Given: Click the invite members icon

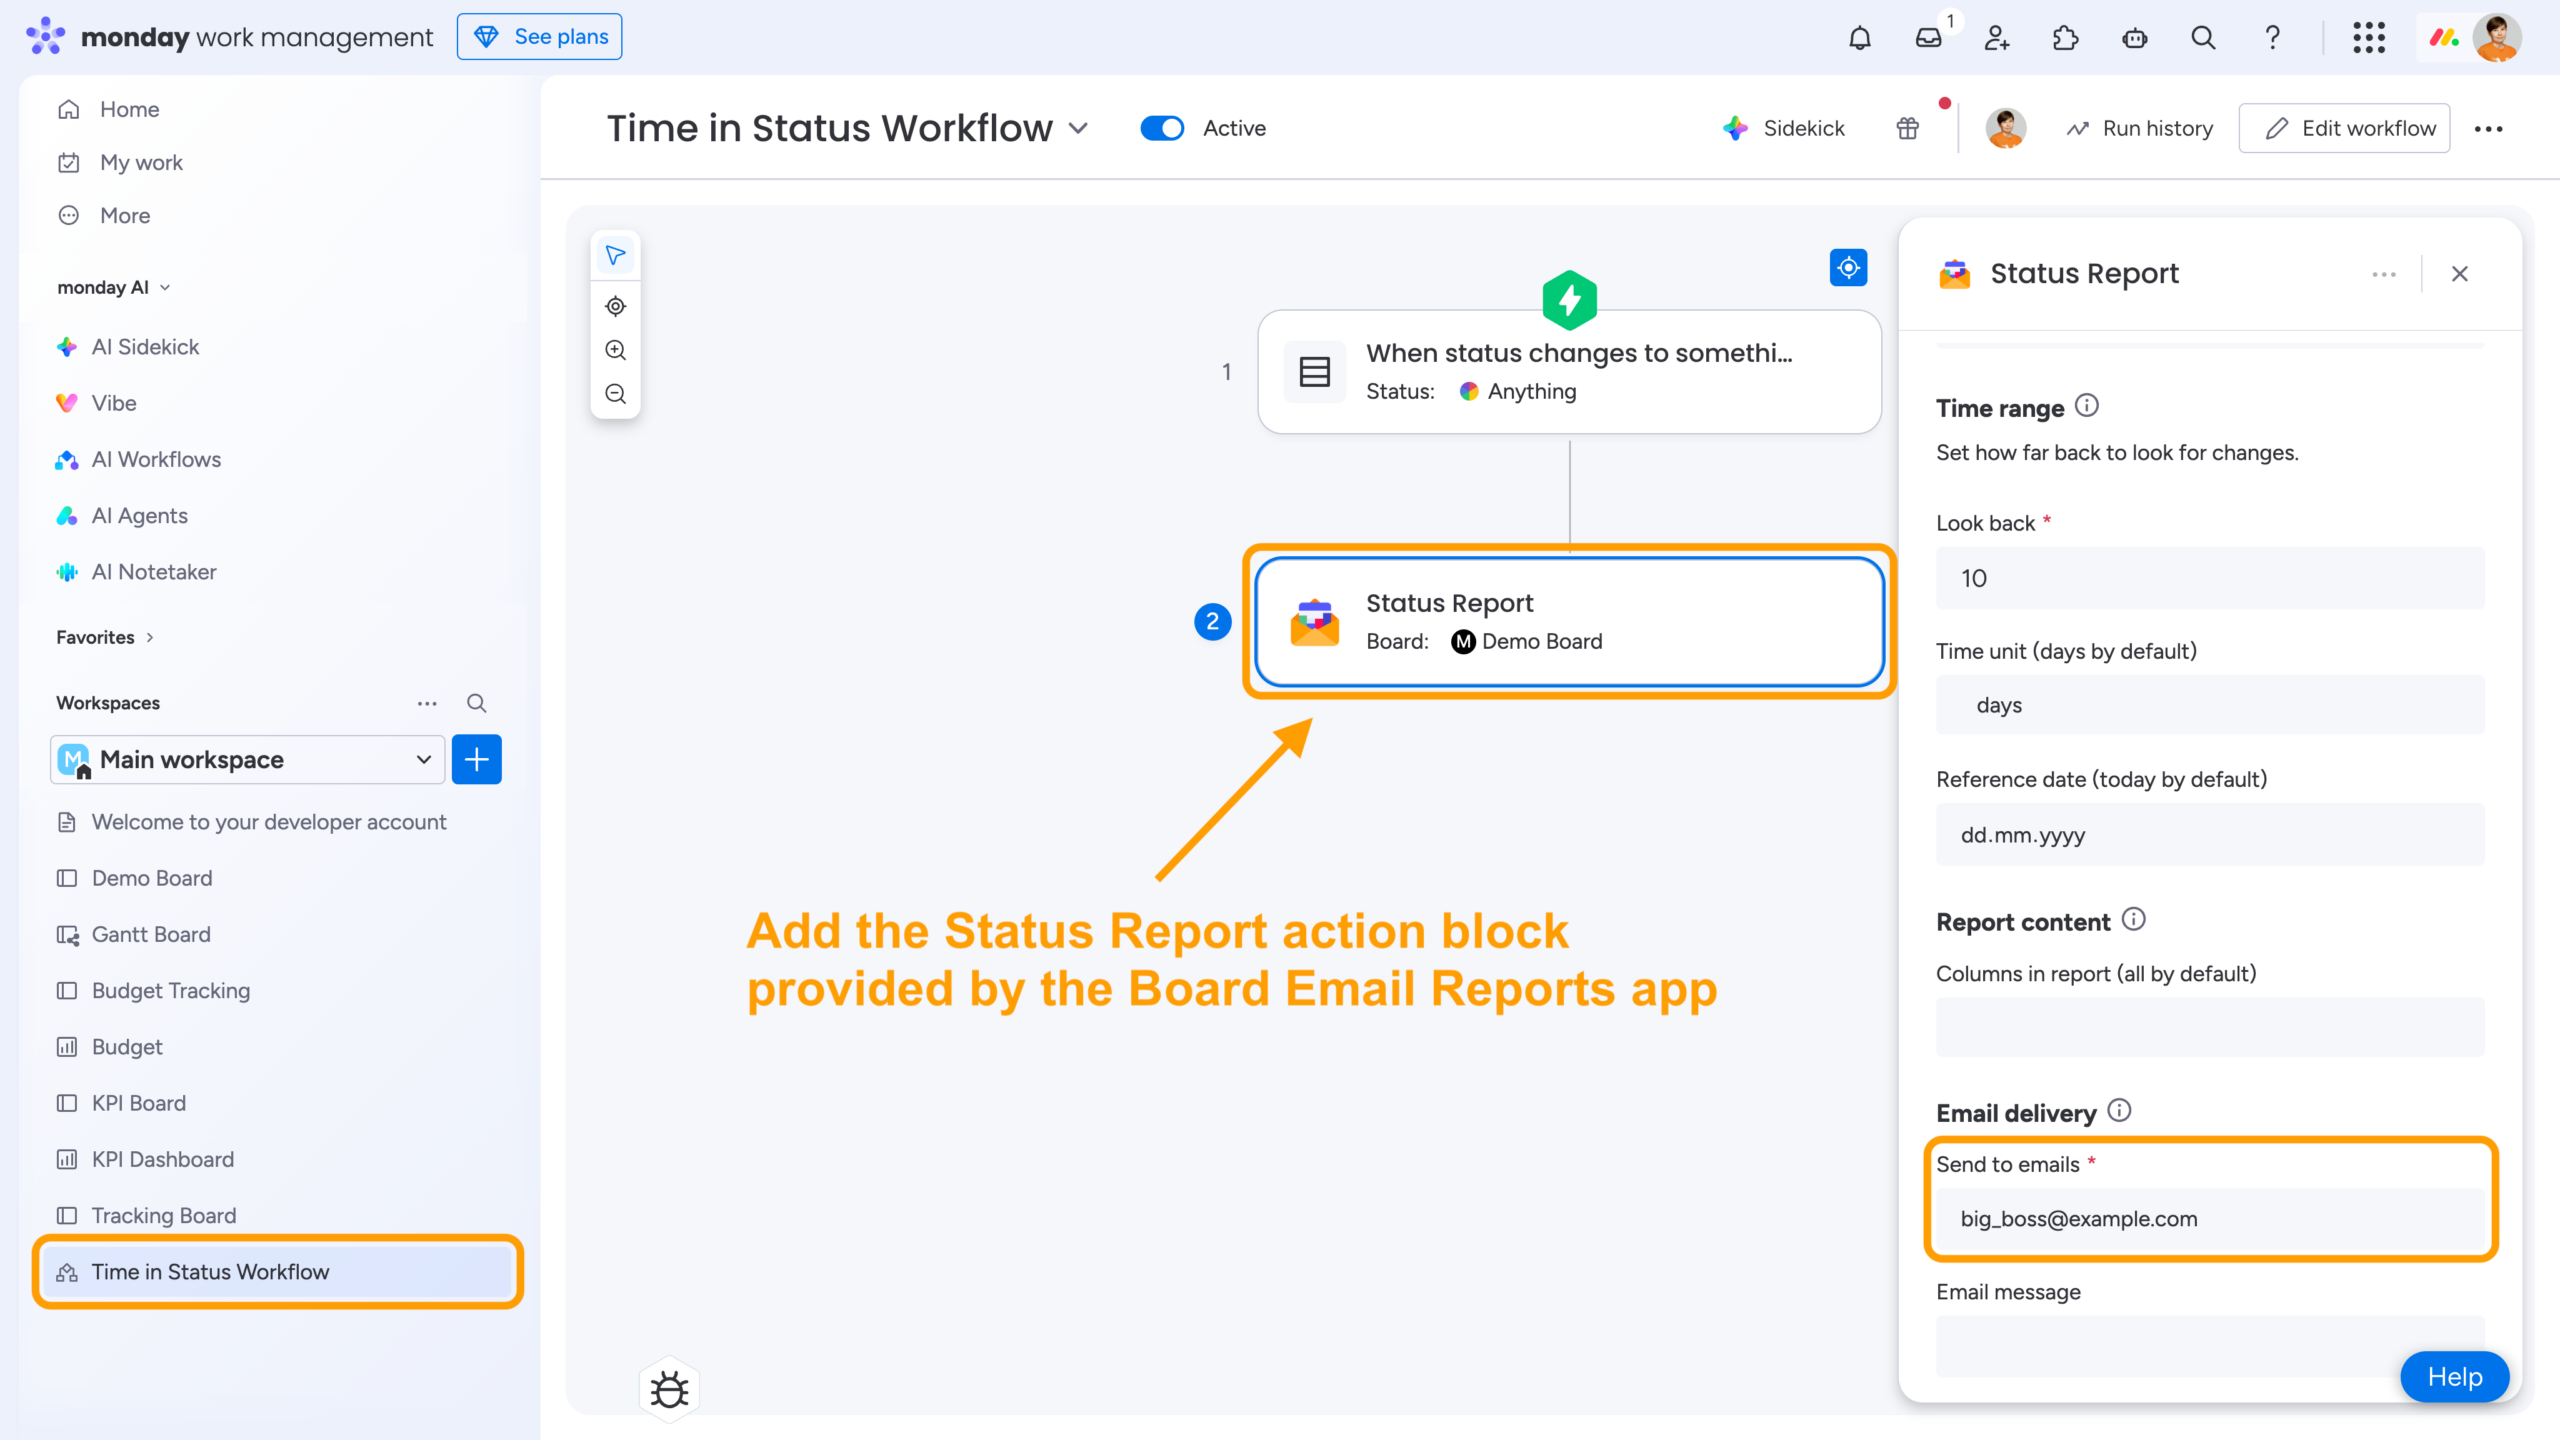Looking at the screenshot, I should point(1996,37).
